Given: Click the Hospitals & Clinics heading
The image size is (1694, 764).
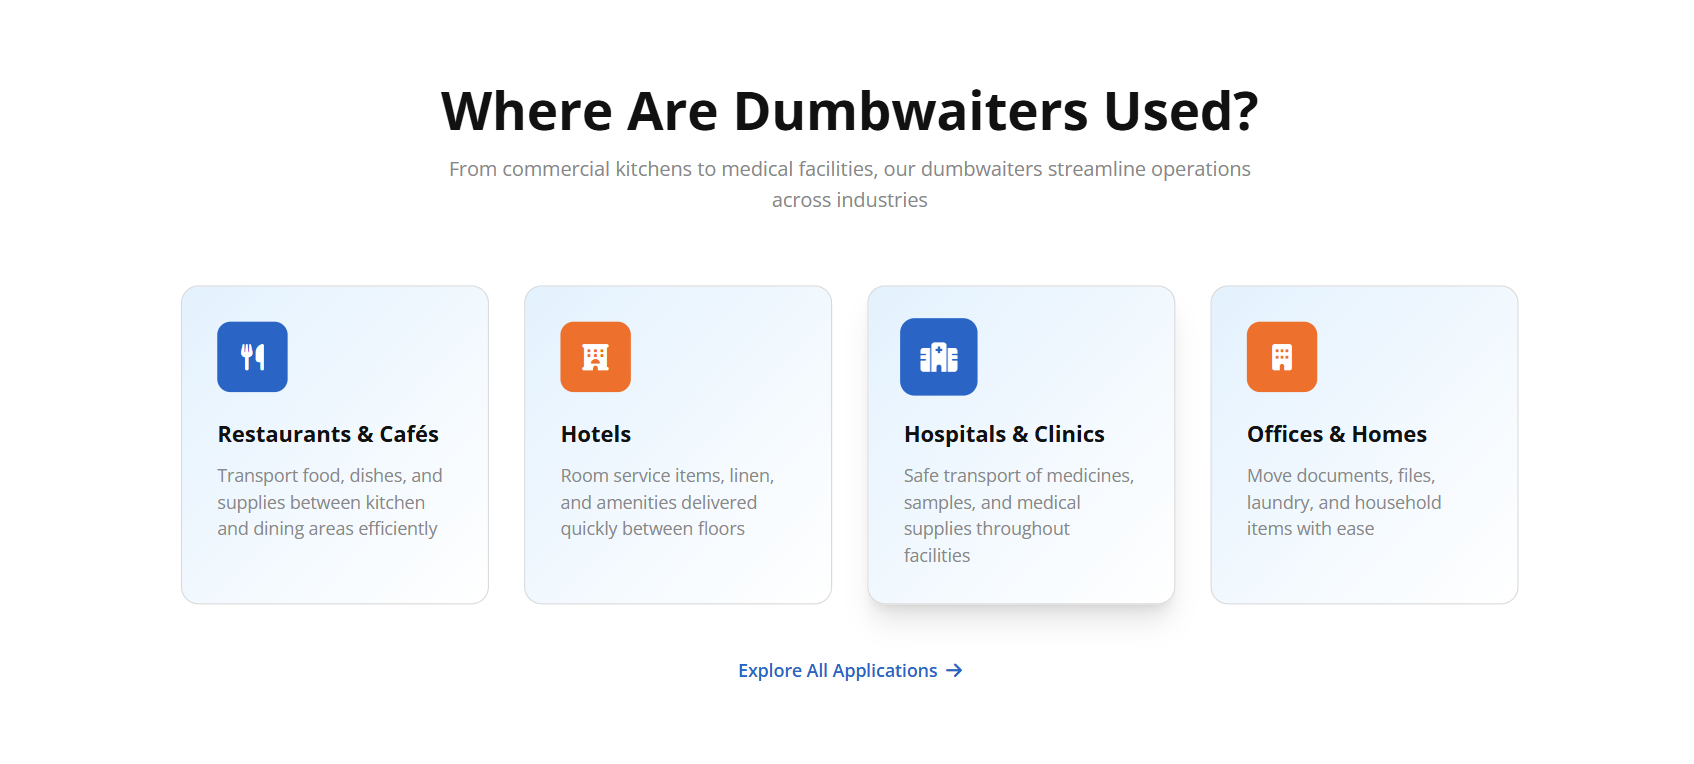Looking at the screenshot, I should click(x=1004, y=434).
